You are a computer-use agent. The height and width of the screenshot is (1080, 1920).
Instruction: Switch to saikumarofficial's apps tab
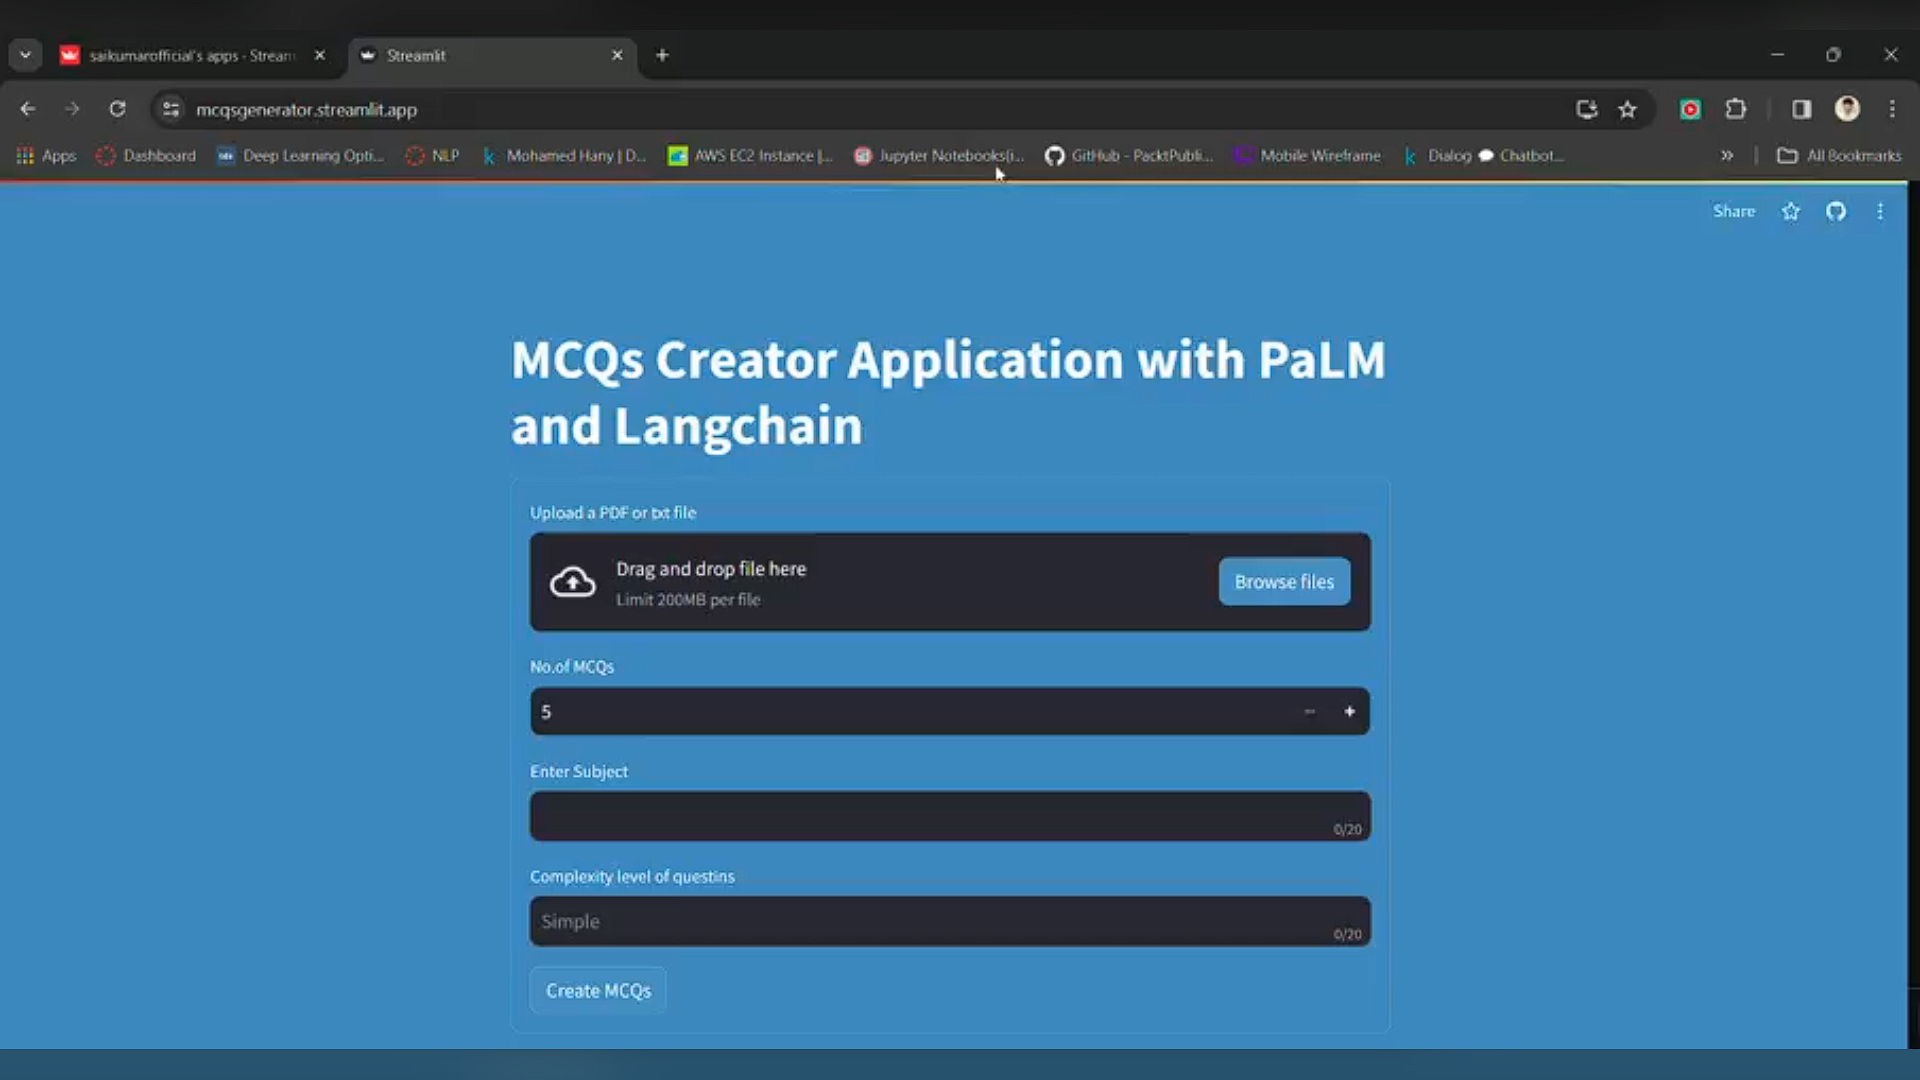point(190,55)
